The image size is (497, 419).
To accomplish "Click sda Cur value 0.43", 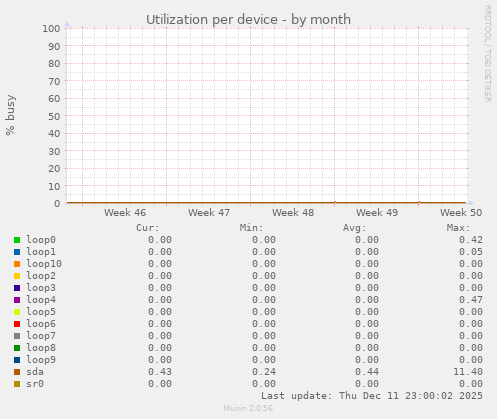I will (160, 372).
